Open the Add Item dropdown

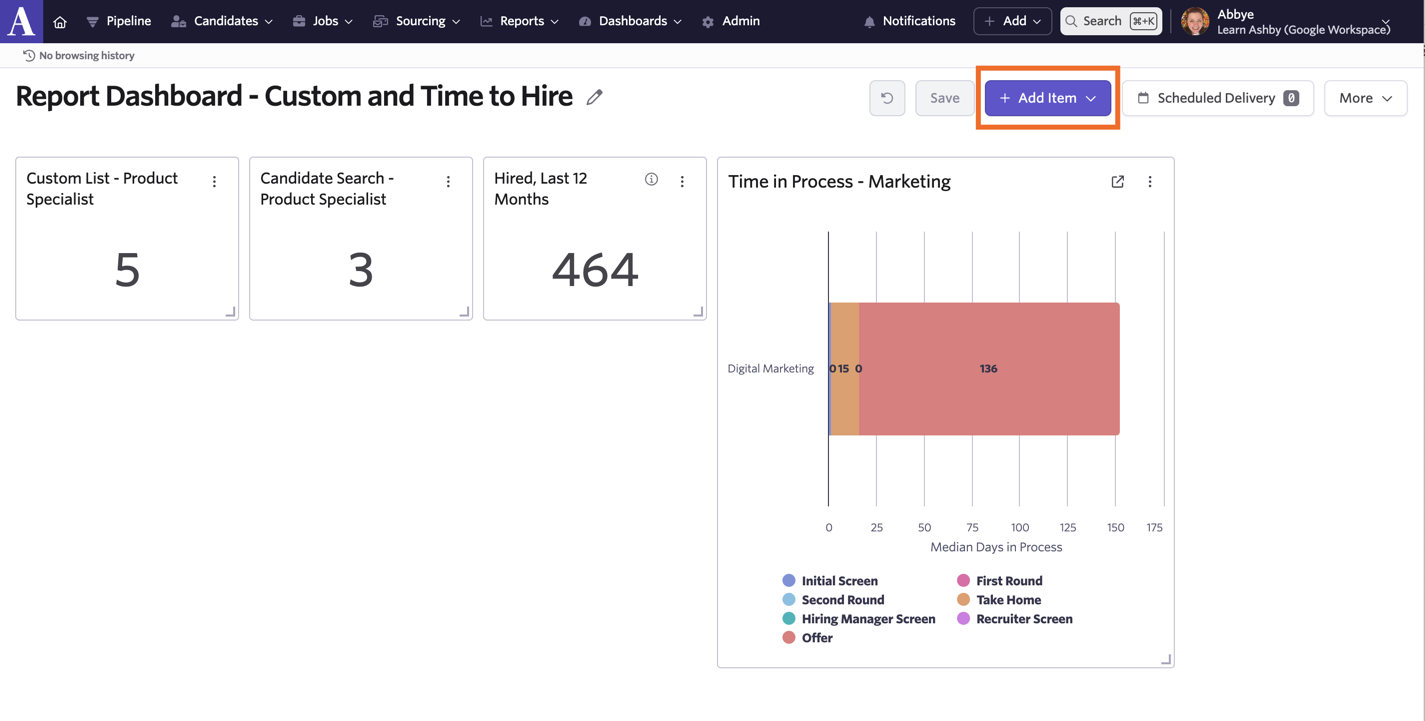(x=1048, y=98)
